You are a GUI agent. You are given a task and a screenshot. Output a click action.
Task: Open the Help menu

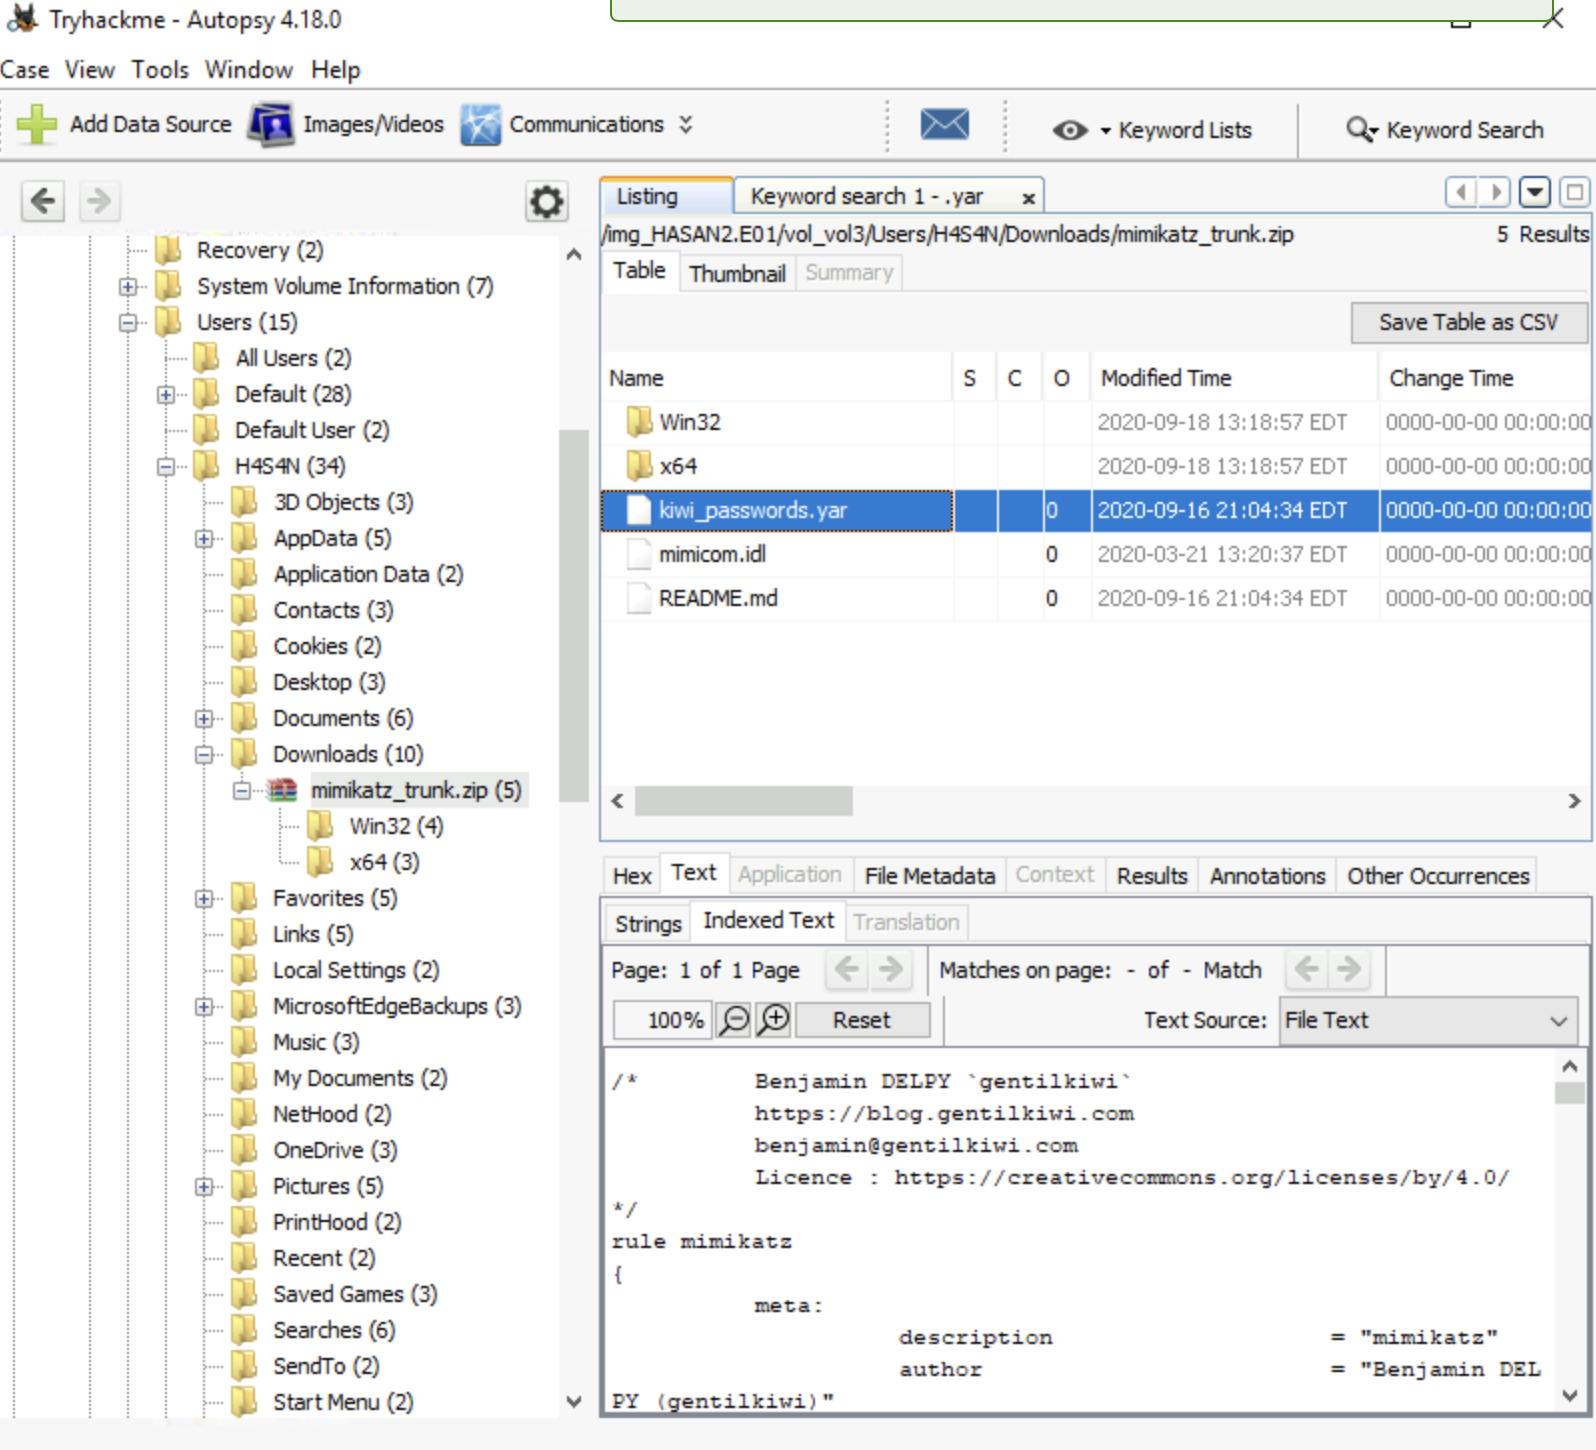point(335,70)
